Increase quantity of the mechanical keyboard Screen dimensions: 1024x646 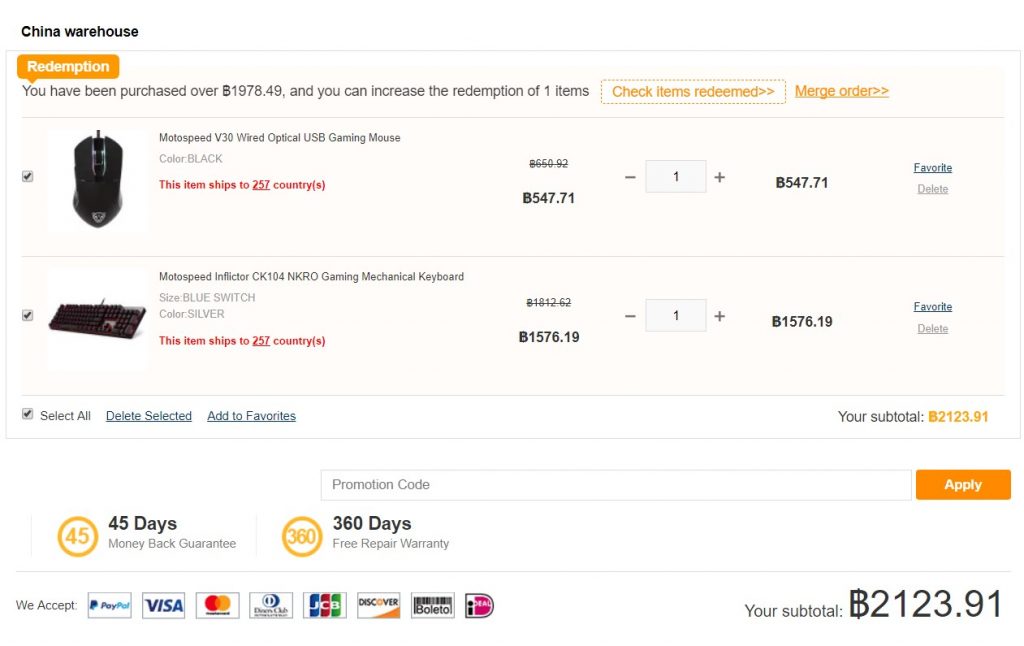point(719,316)
